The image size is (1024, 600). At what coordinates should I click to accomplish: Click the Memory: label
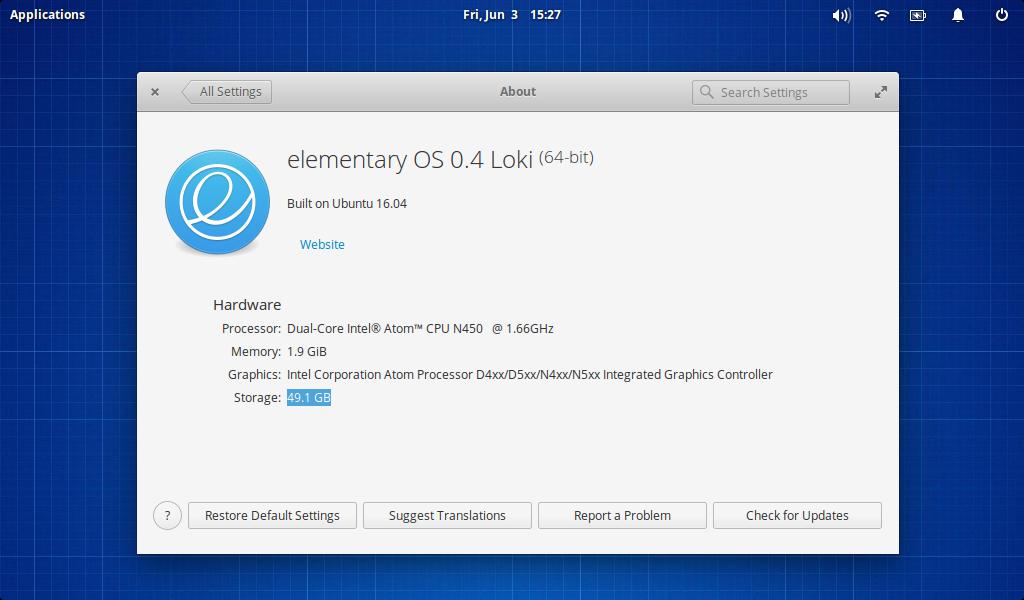pos(256,351)
